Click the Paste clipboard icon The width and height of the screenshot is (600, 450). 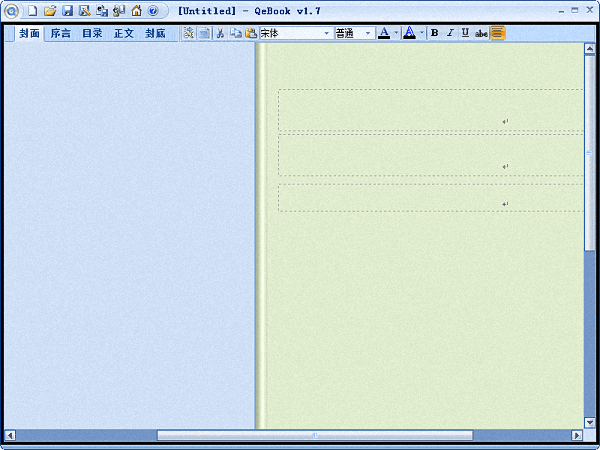pyautogui.click(x=250, y=33)
